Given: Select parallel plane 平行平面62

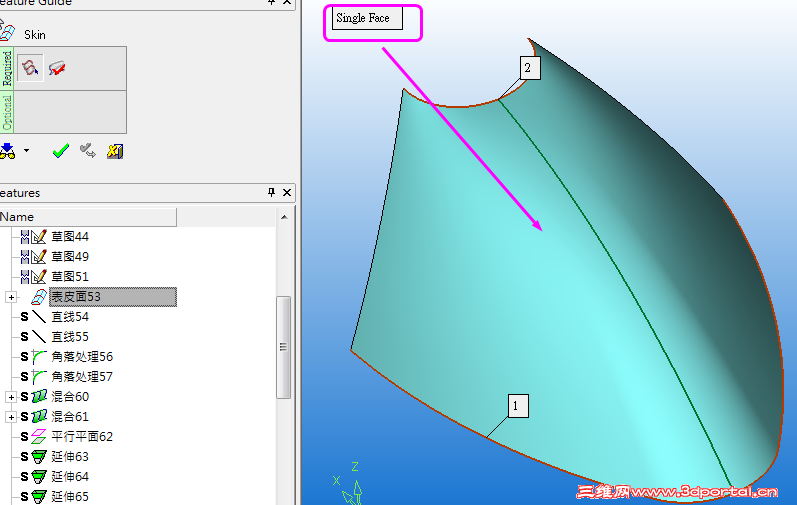Looking at the screenshot, I should (82, 437).
